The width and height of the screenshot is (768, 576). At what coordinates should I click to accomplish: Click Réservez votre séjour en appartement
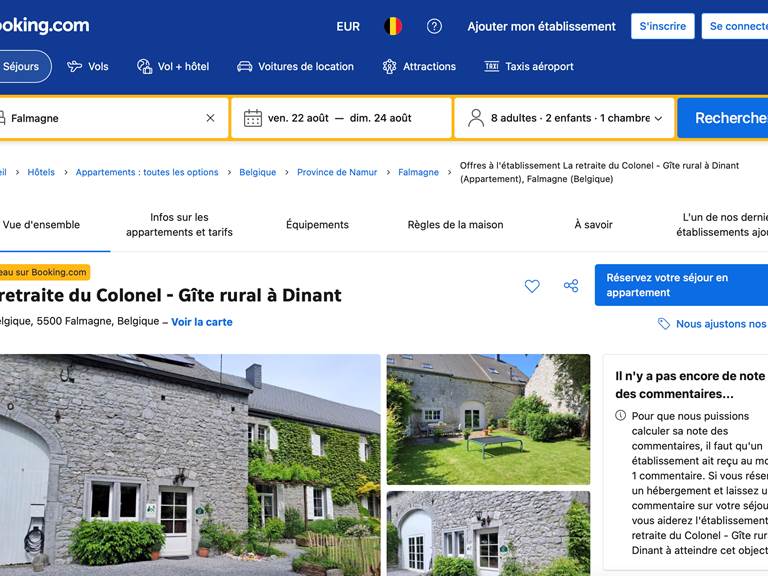tap(681, 285)
